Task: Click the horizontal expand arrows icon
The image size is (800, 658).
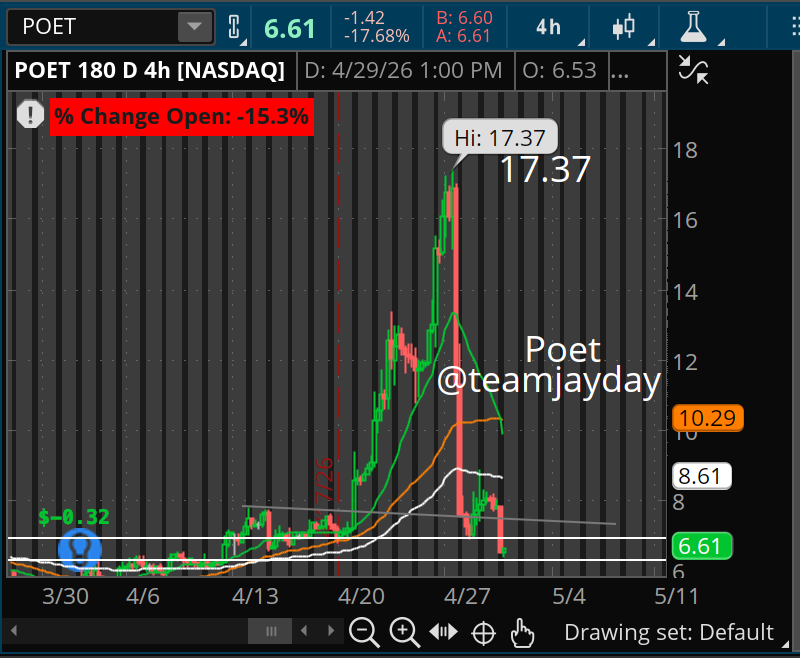Action: pos(443,632)
